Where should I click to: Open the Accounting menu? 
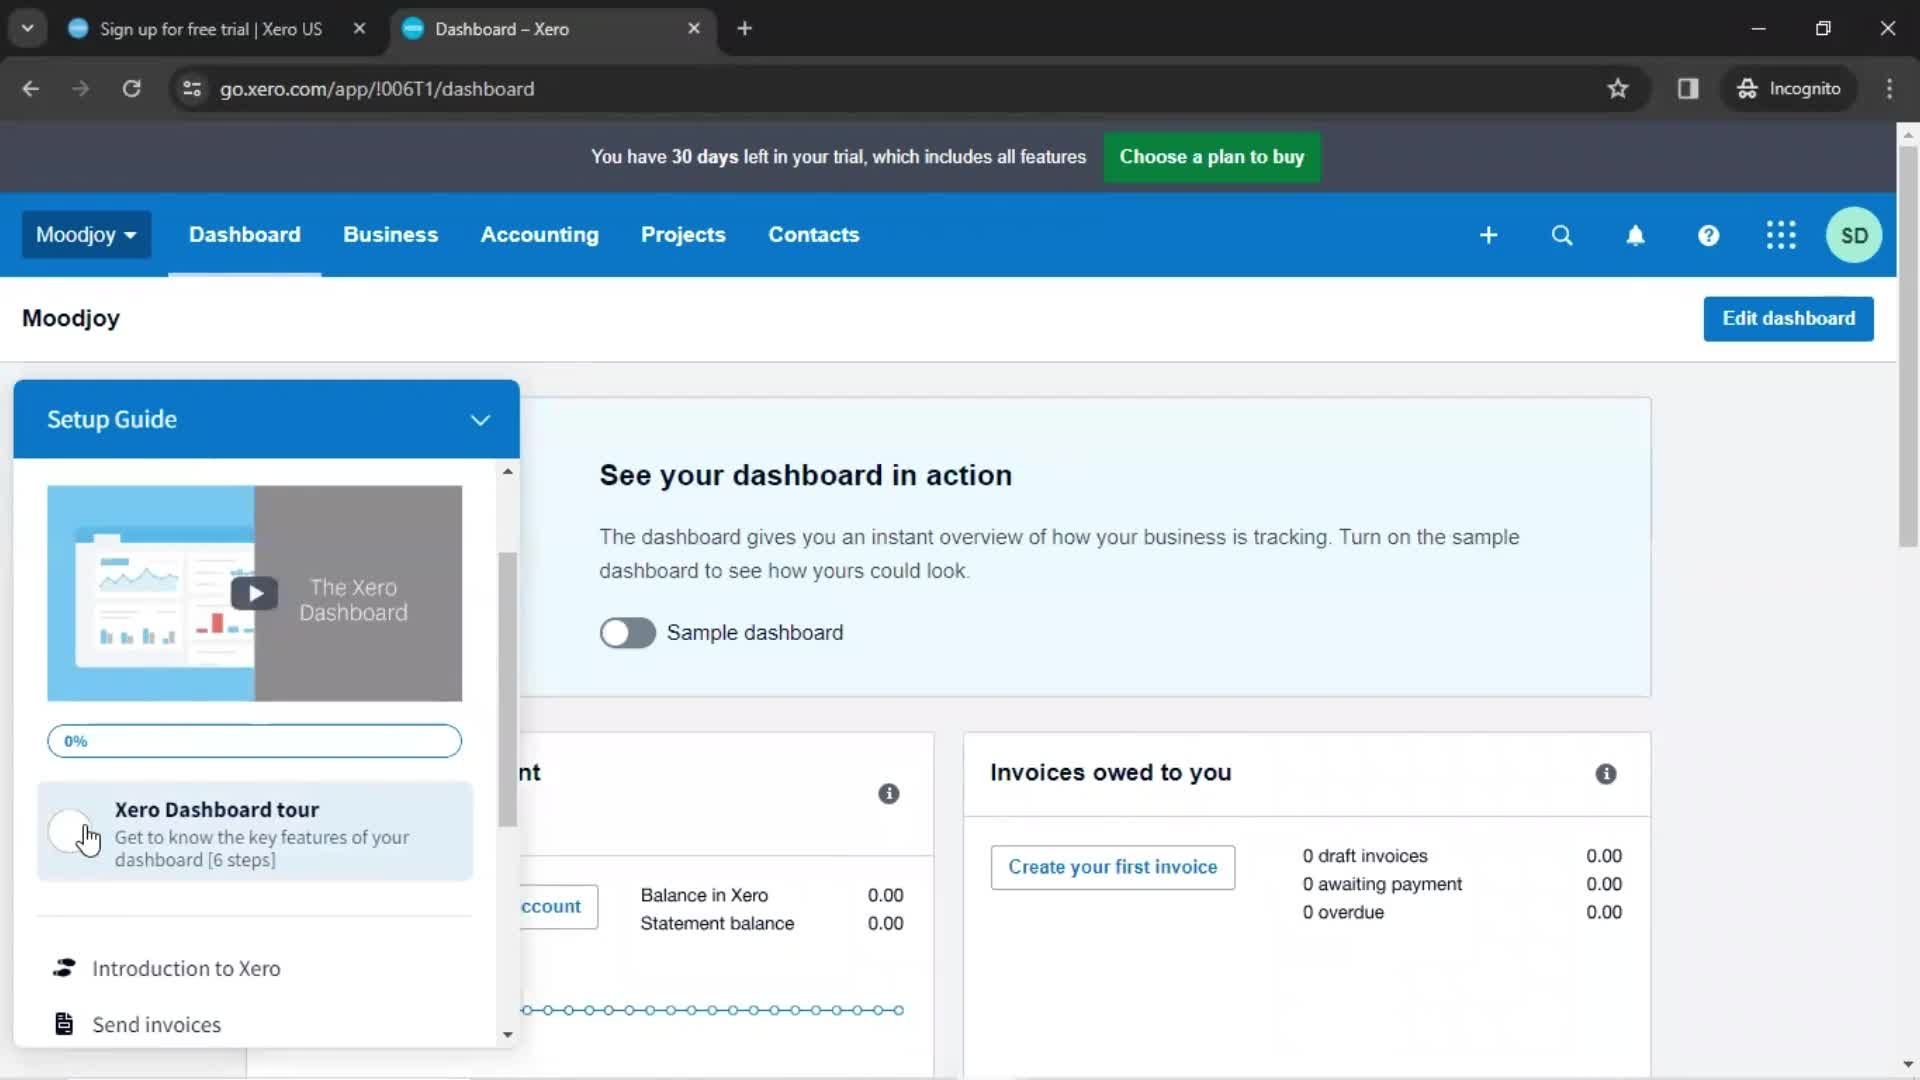click(540, 235)
